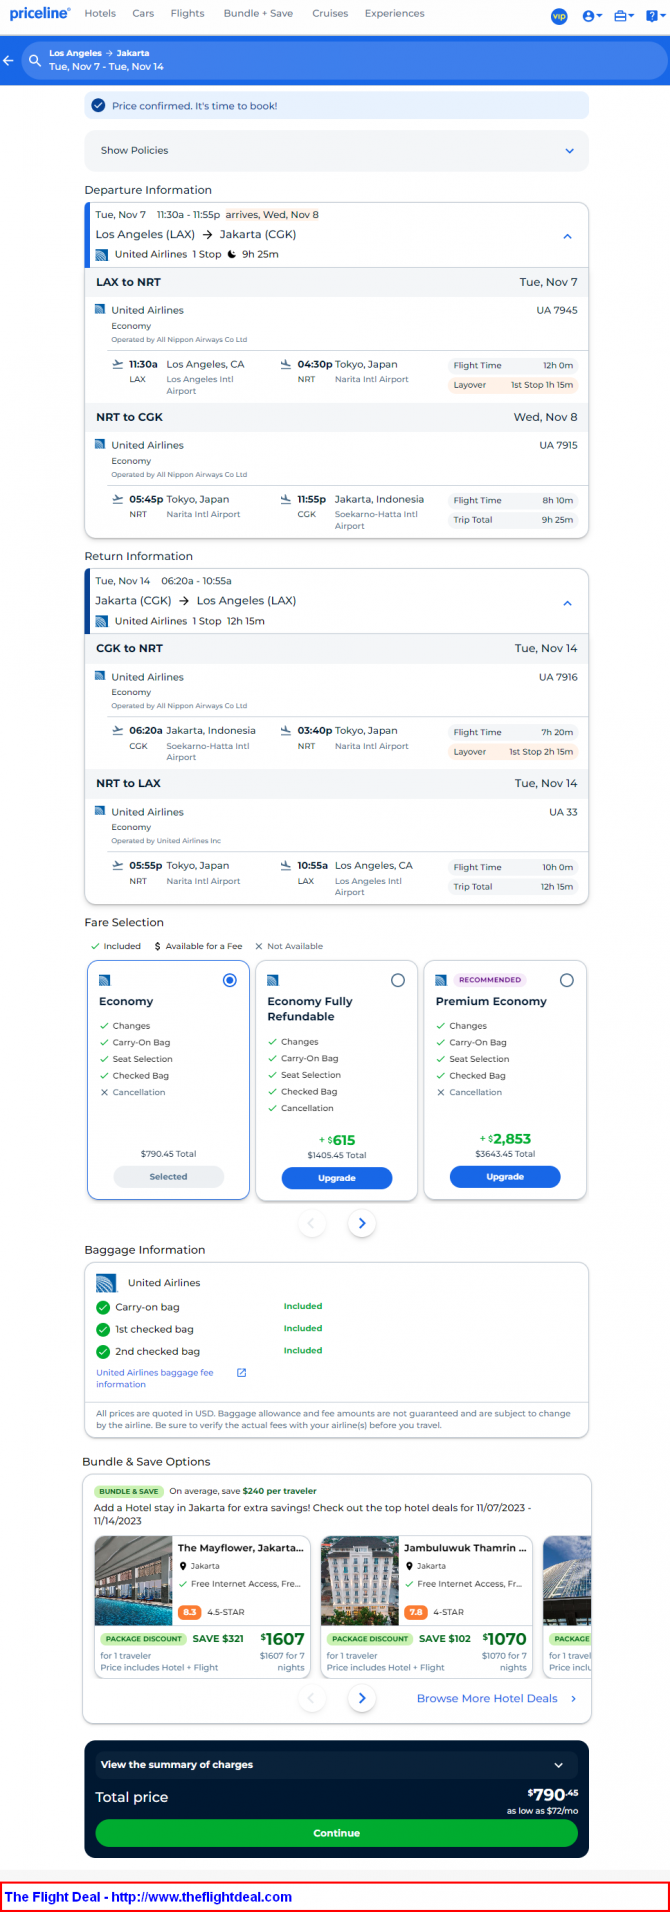Click the search magnifier icon
Viewport: 670px width, 1912px height.
click(35, 60)
